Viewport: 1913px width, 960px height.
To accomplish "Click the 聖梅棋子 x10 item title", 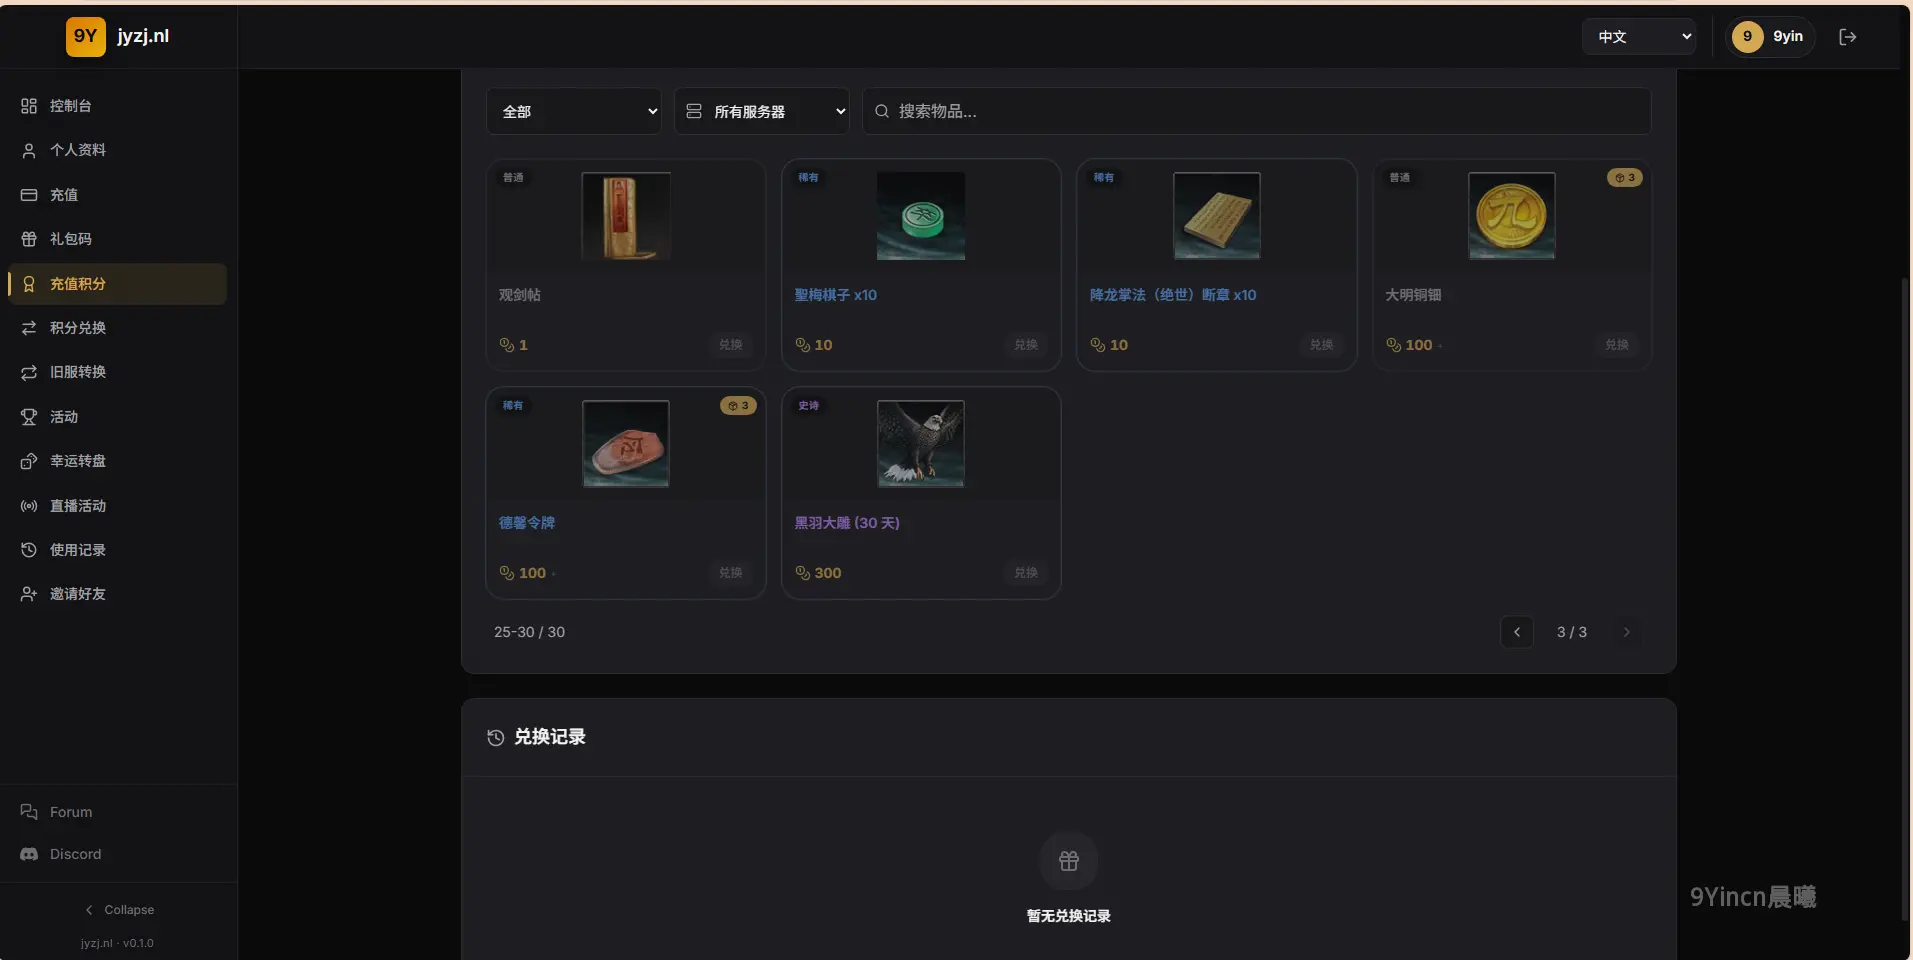I will (x=836, y=295).
